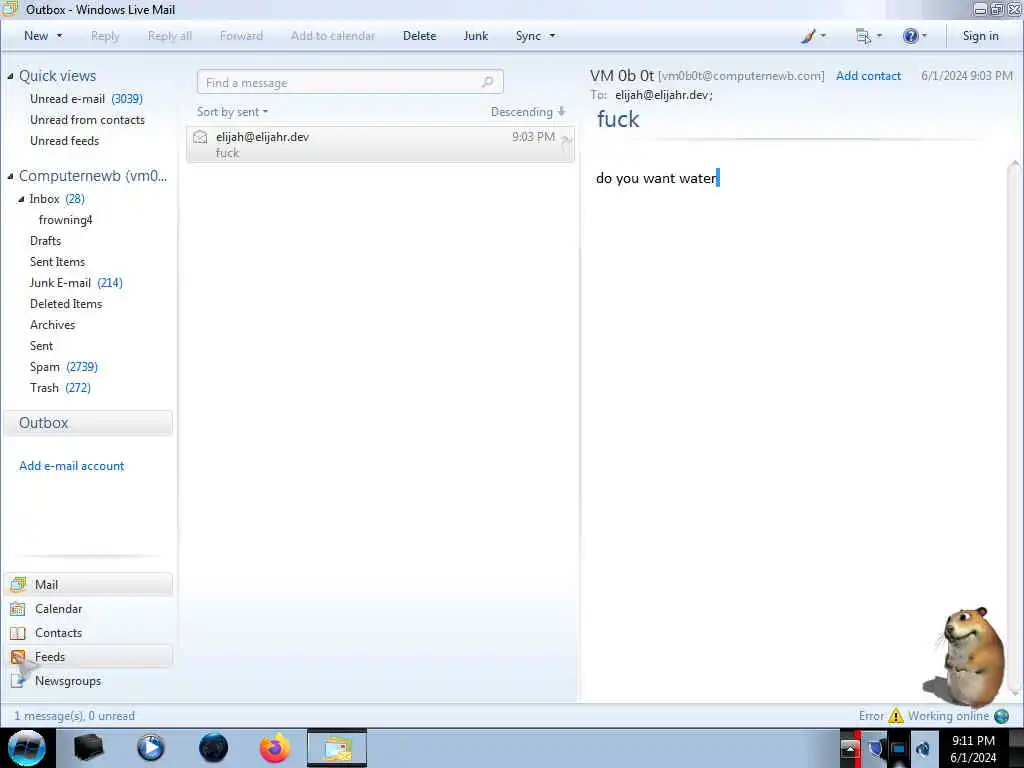Click the blue swirl tray icon
This screenshot has height=768, width=1024.
pos(923,748)
